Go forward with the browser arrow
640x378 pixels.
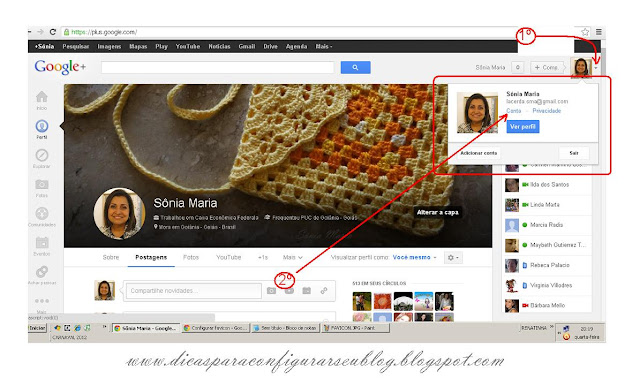point(40,32)
